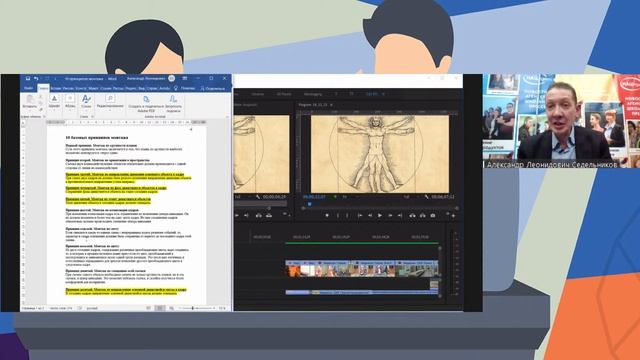Click Mark In in Program monitor
The image size is (640, 360).
(x=338, y=216)
